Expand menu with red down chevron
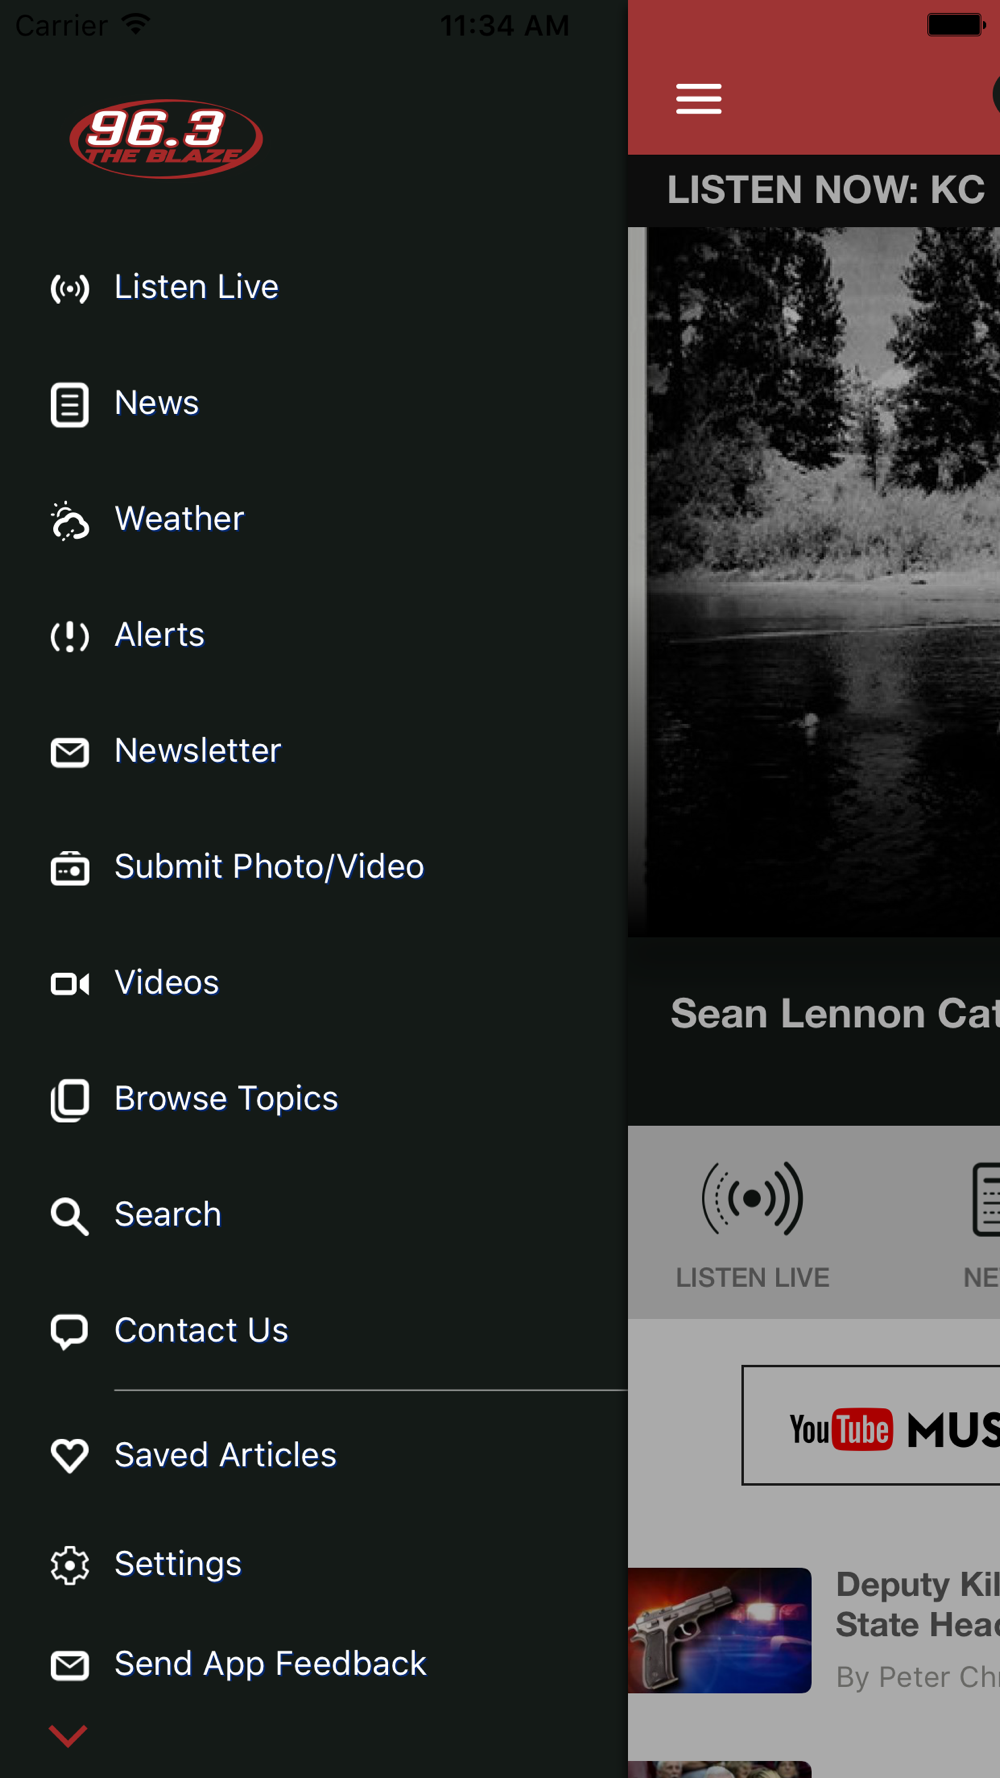The height and width of the screenshot is (1778, 1000). point(68,1735)
